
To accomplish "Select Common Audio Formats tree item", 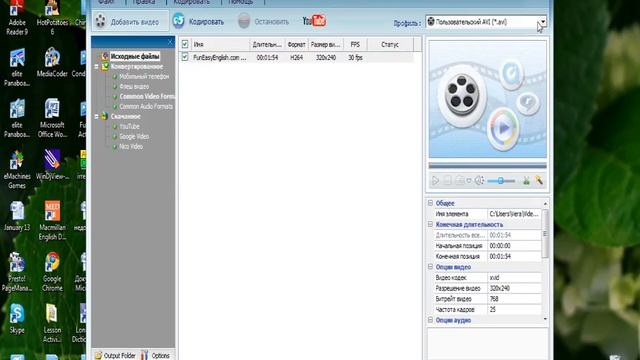I will tap(146, 106).
